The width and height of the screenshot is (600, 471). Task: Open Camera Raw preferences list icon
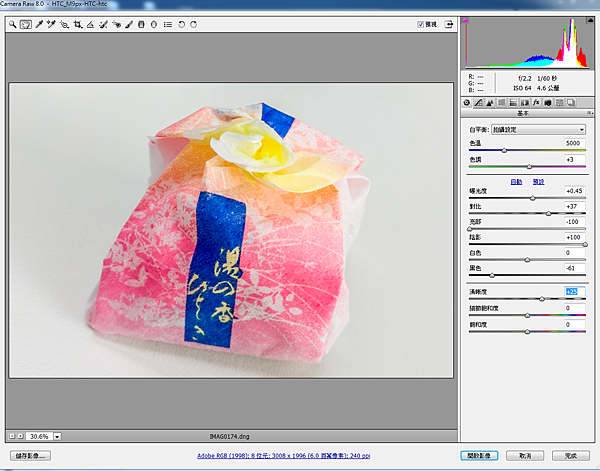[168, 24]
